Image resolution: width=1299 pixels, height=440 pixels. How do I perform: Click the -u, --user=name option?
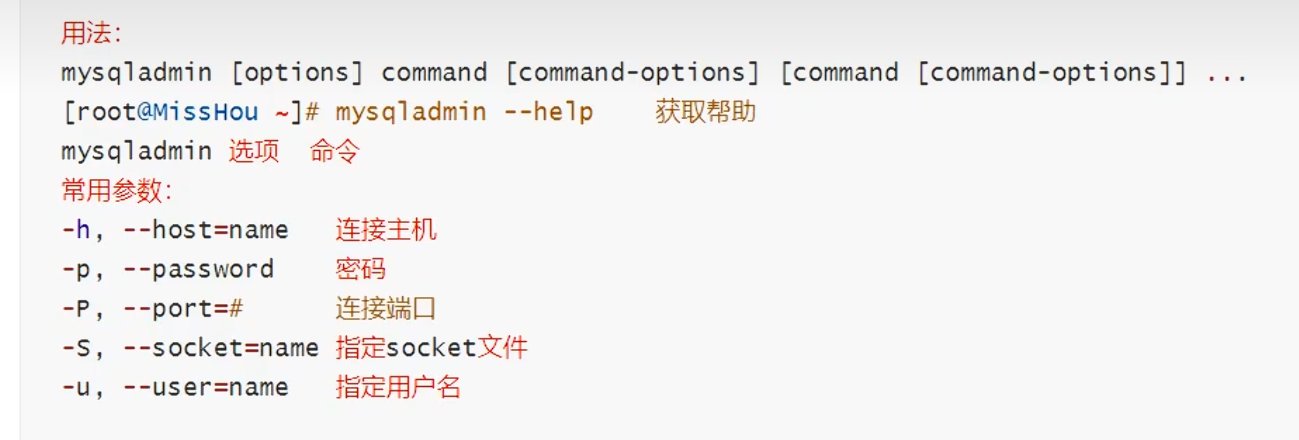pos(175,387)
